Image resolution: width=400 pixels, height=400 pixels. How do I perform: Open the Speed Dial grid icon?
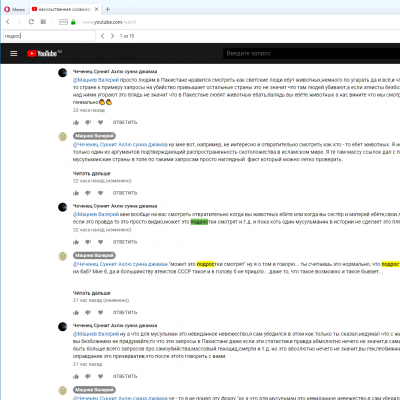pyautogui.click(x=43, y=22)
